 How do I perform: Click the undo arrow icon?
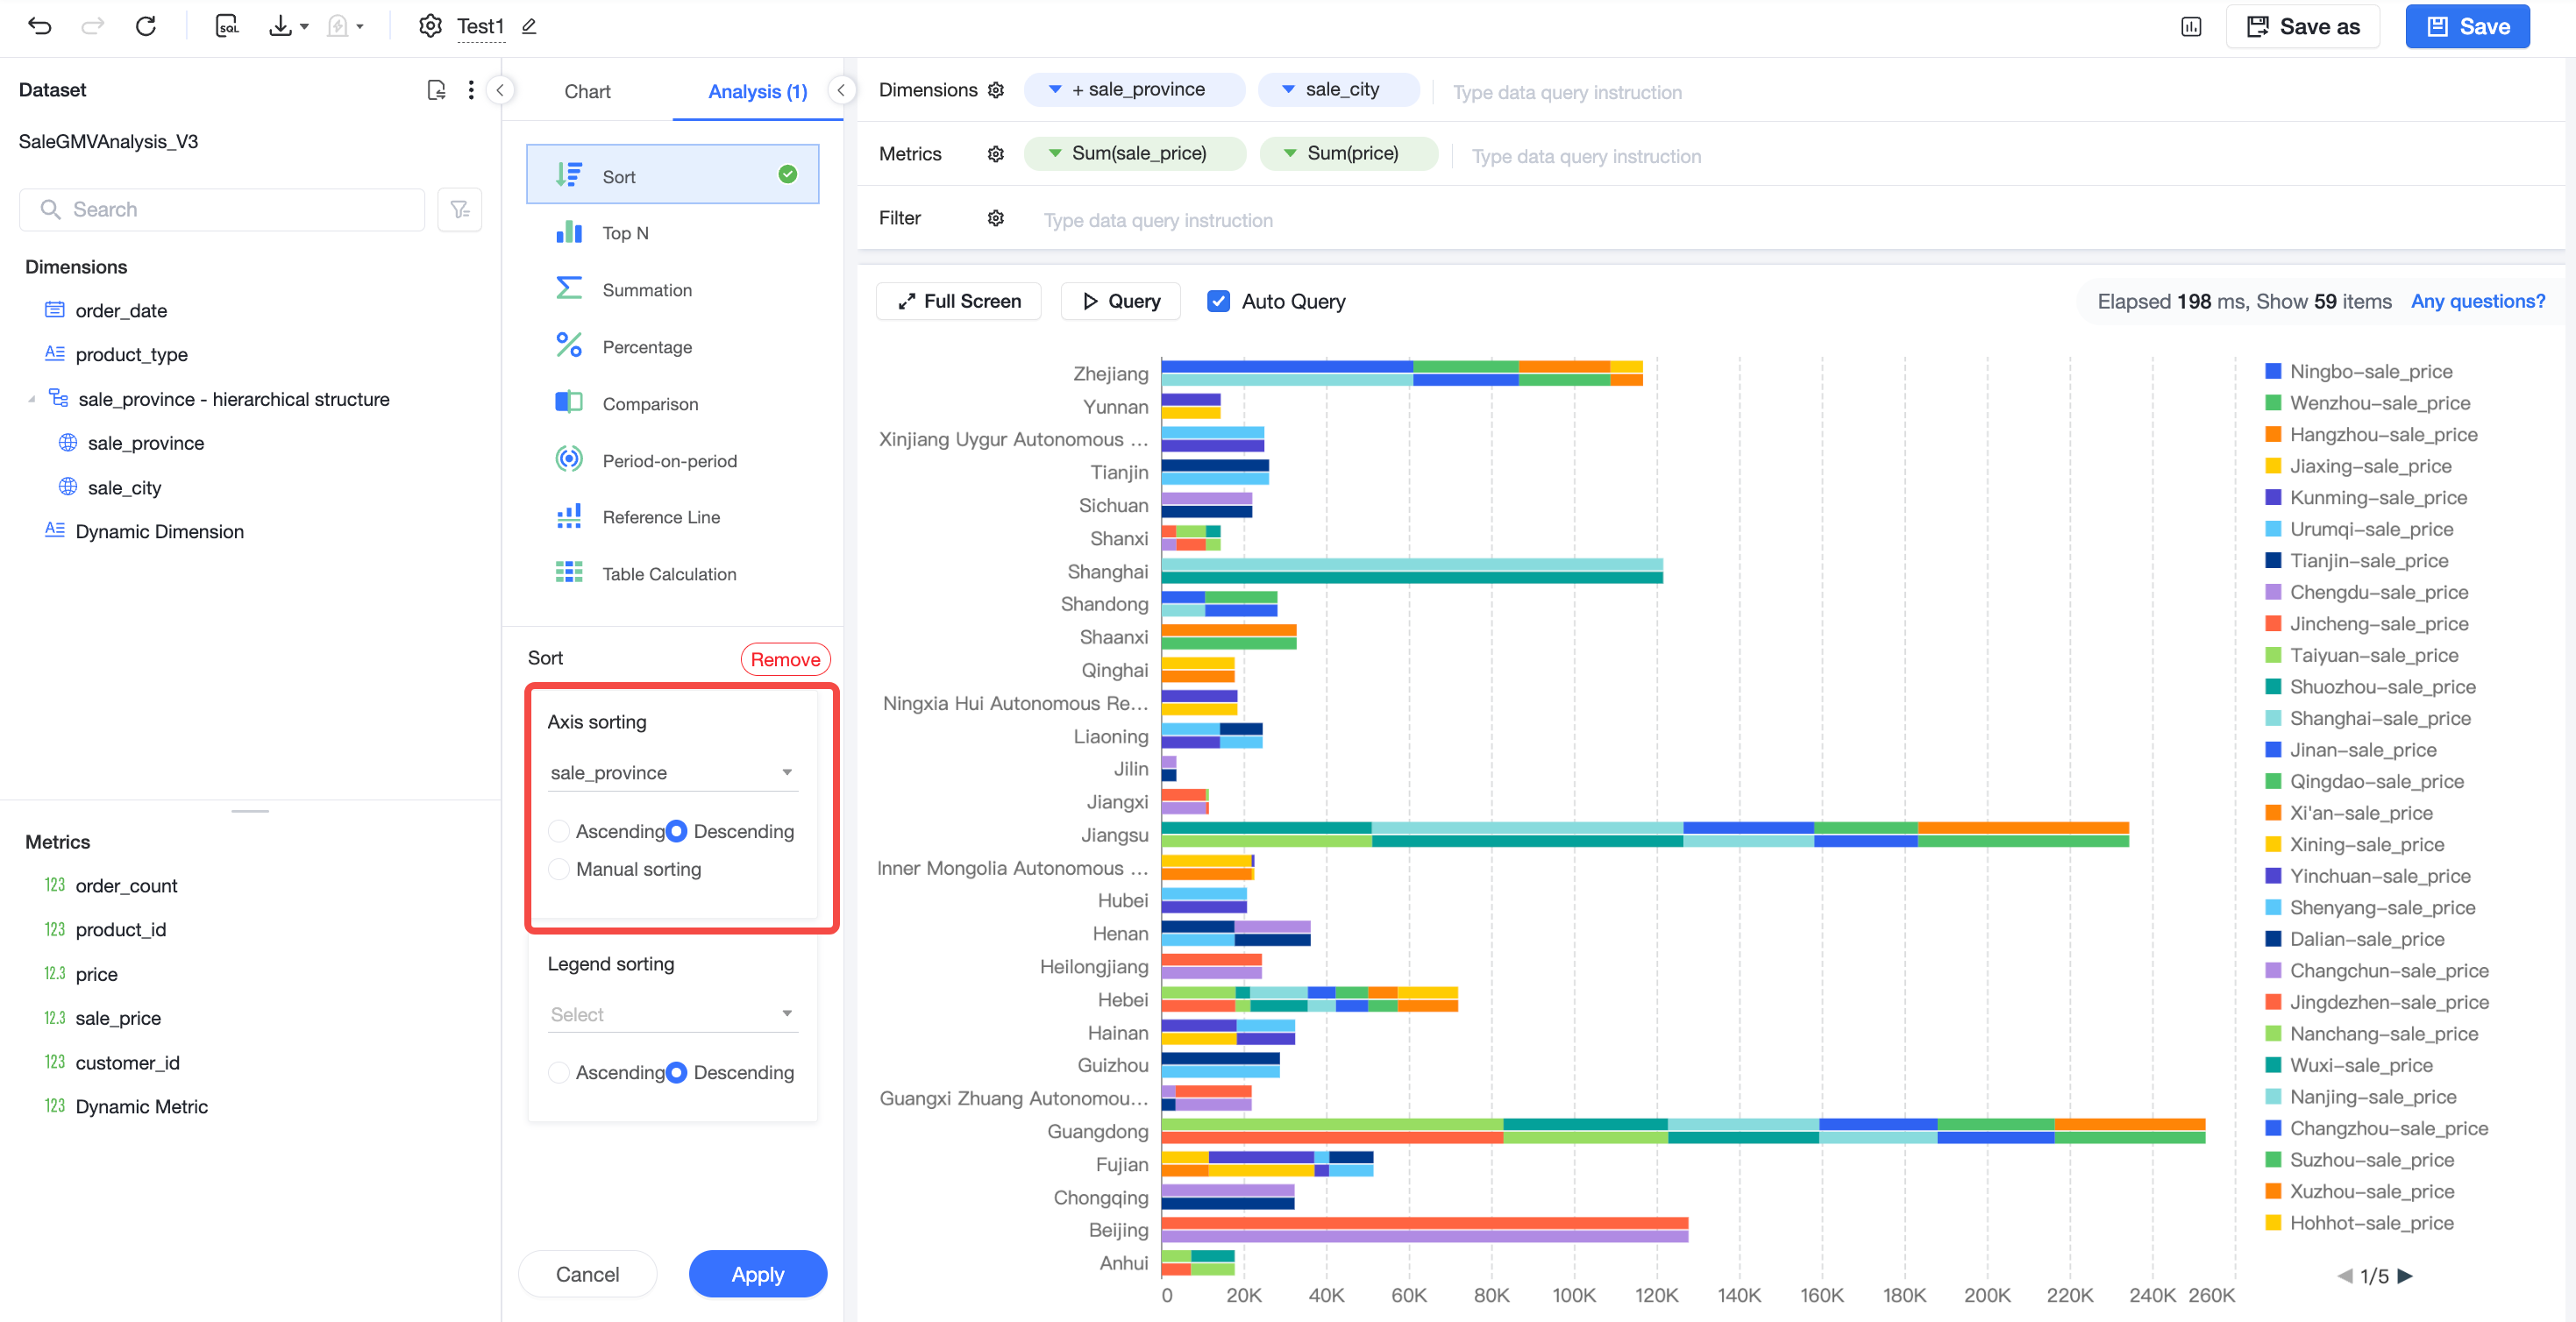click(40, 26)
